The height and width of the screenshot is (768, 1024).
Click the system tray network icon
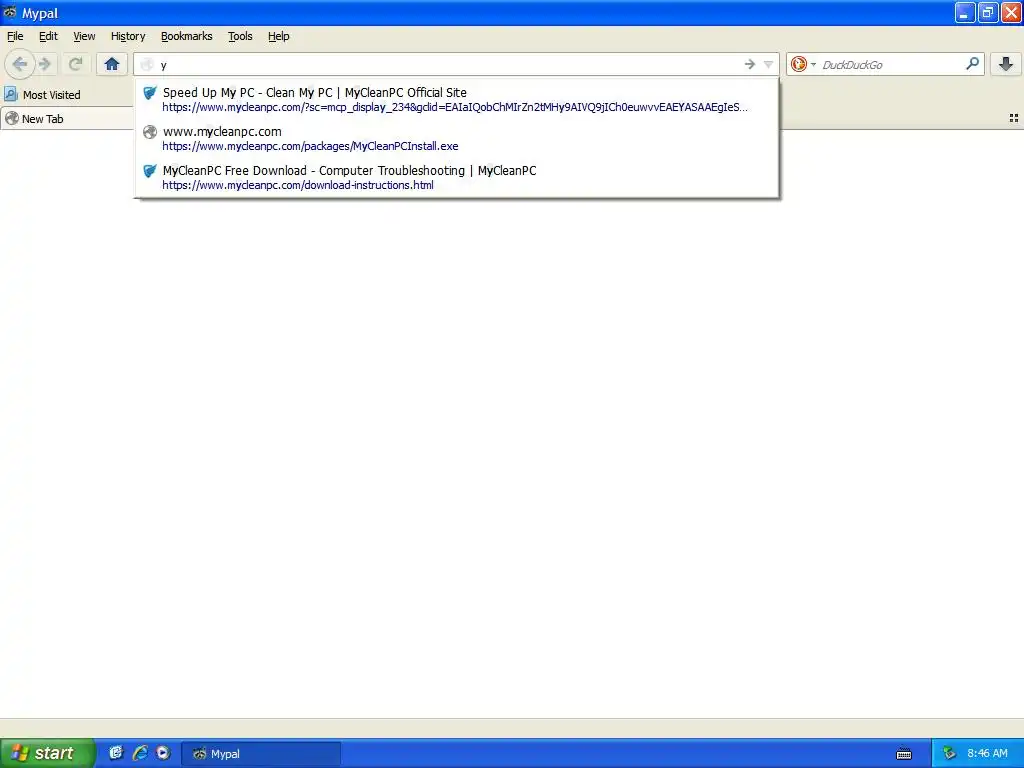click(949, 754)
